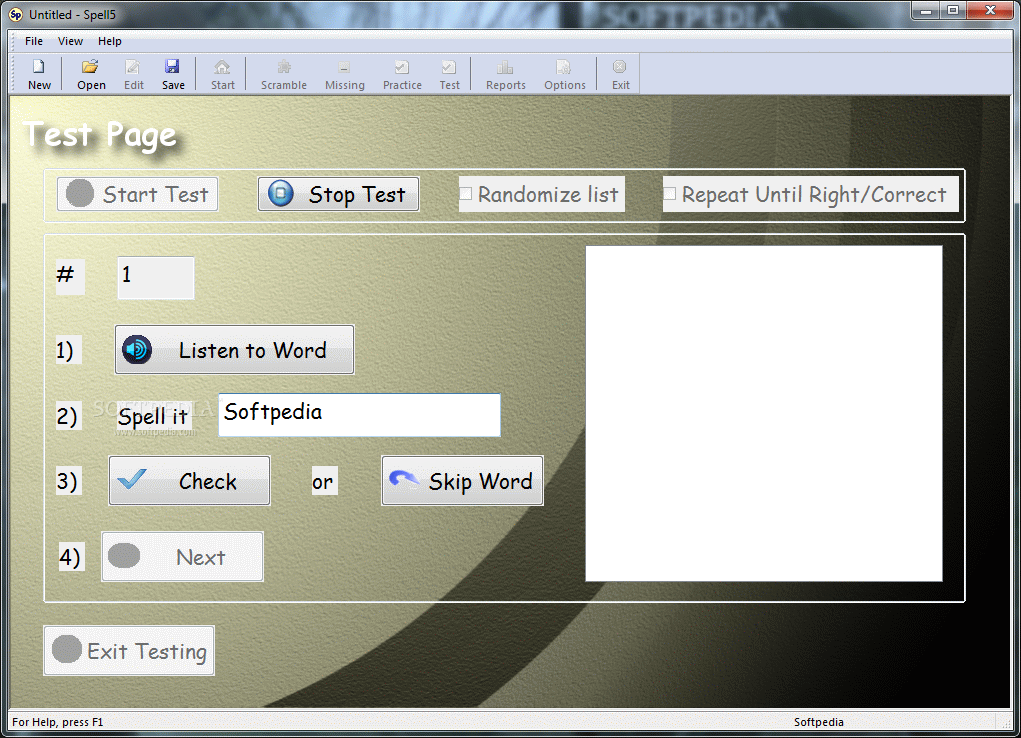The width and height of the screenshot is (1021, 738).
Task: Click the Test toolbar icon
Action: coord(449,74)
